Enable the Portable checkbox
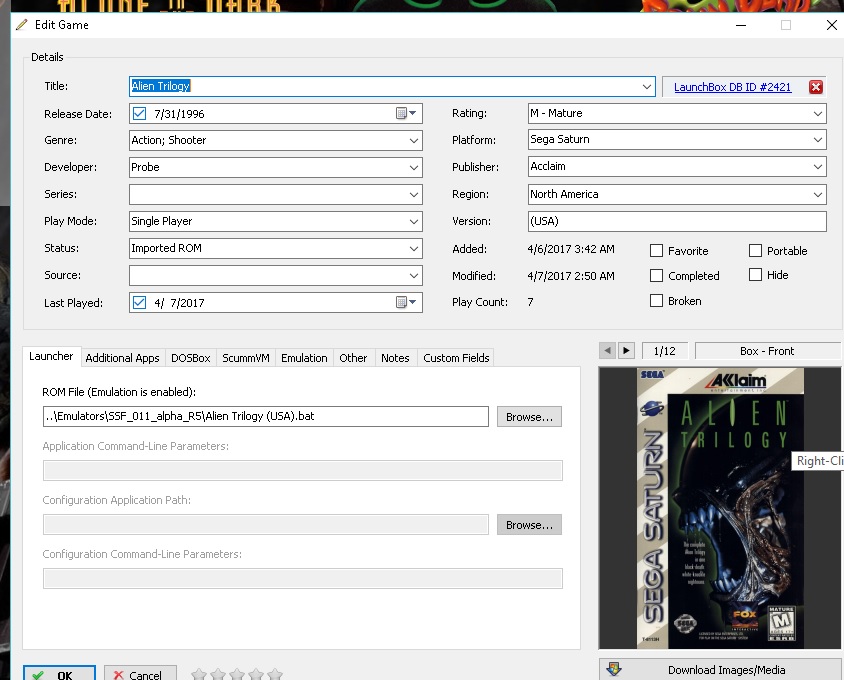The image size is (844, 680). 755,250
